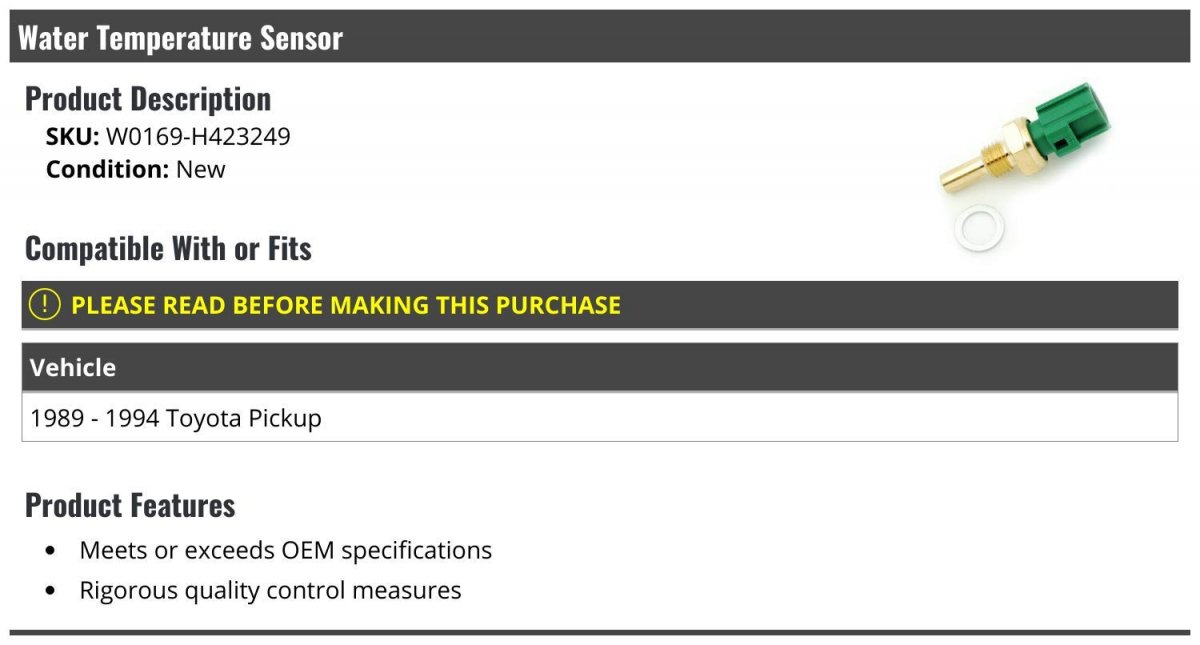1200x645 pixels.
Task: Select the 1989 - 1994 Toyota Pickup row
Action: coord(600,417)
